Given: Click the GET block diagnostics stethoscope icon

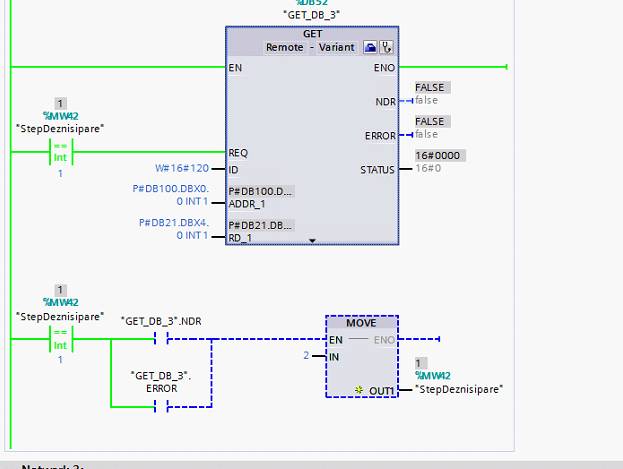Looking at the screenshot, I should (x=386, y=47).
